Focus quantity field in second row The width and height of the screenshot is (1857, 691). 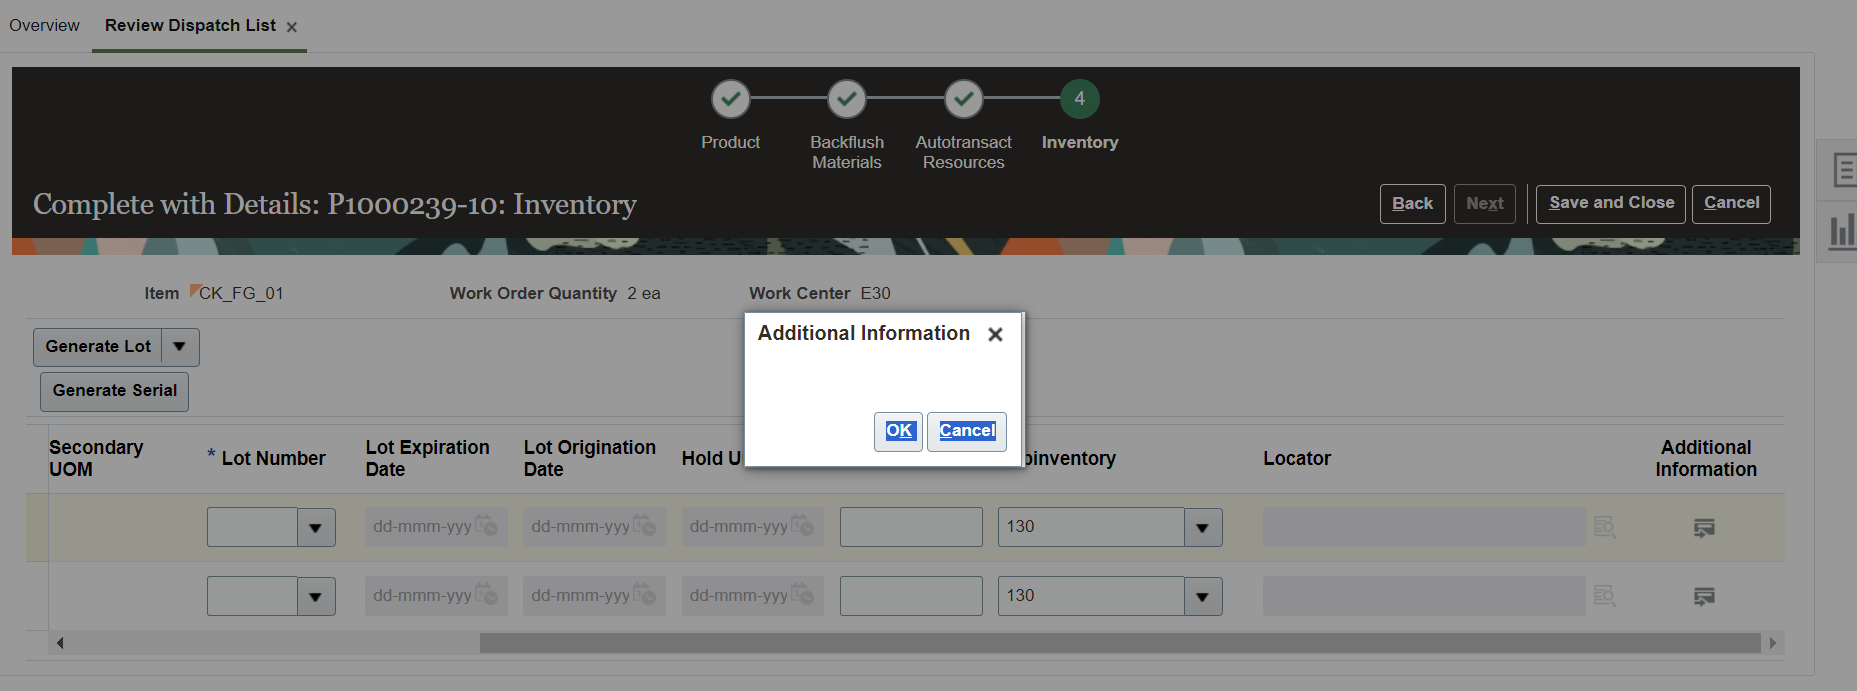click(x=911, y=596)
